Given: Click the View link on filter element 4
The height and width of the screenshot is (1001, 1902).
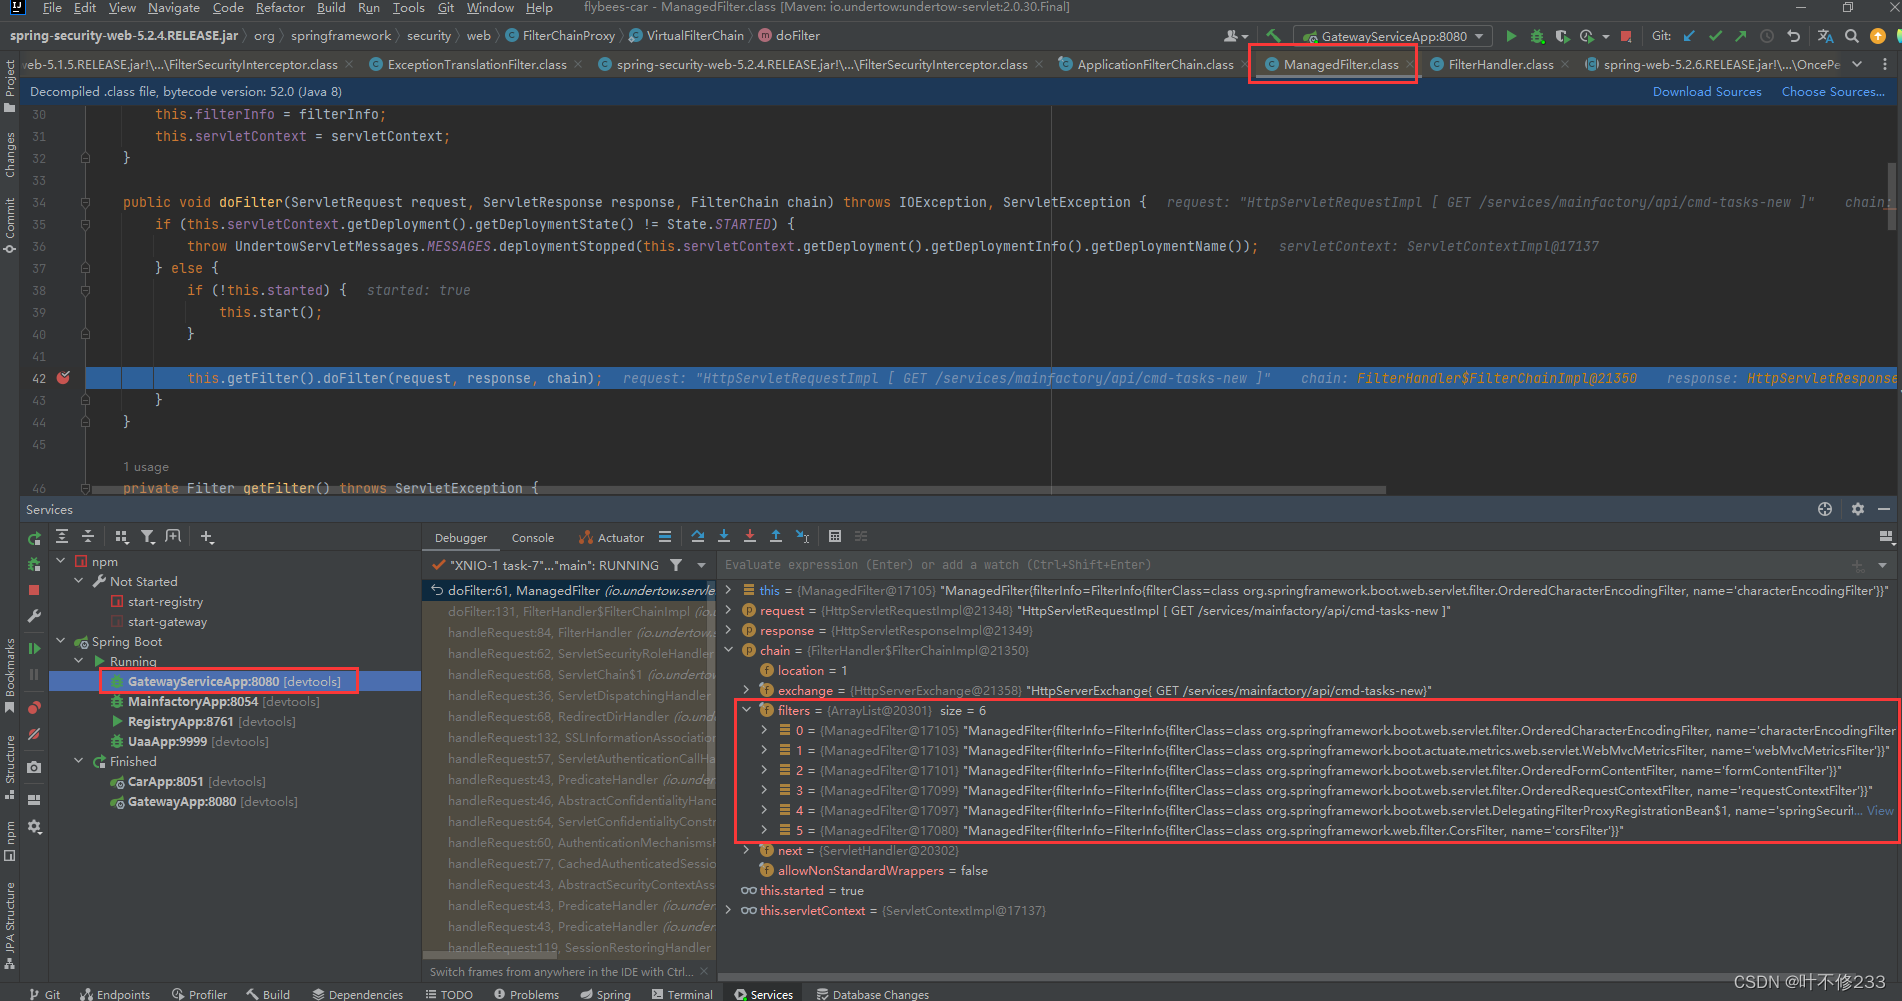Looking at the screenshot, I should (x=1880, y=810).
